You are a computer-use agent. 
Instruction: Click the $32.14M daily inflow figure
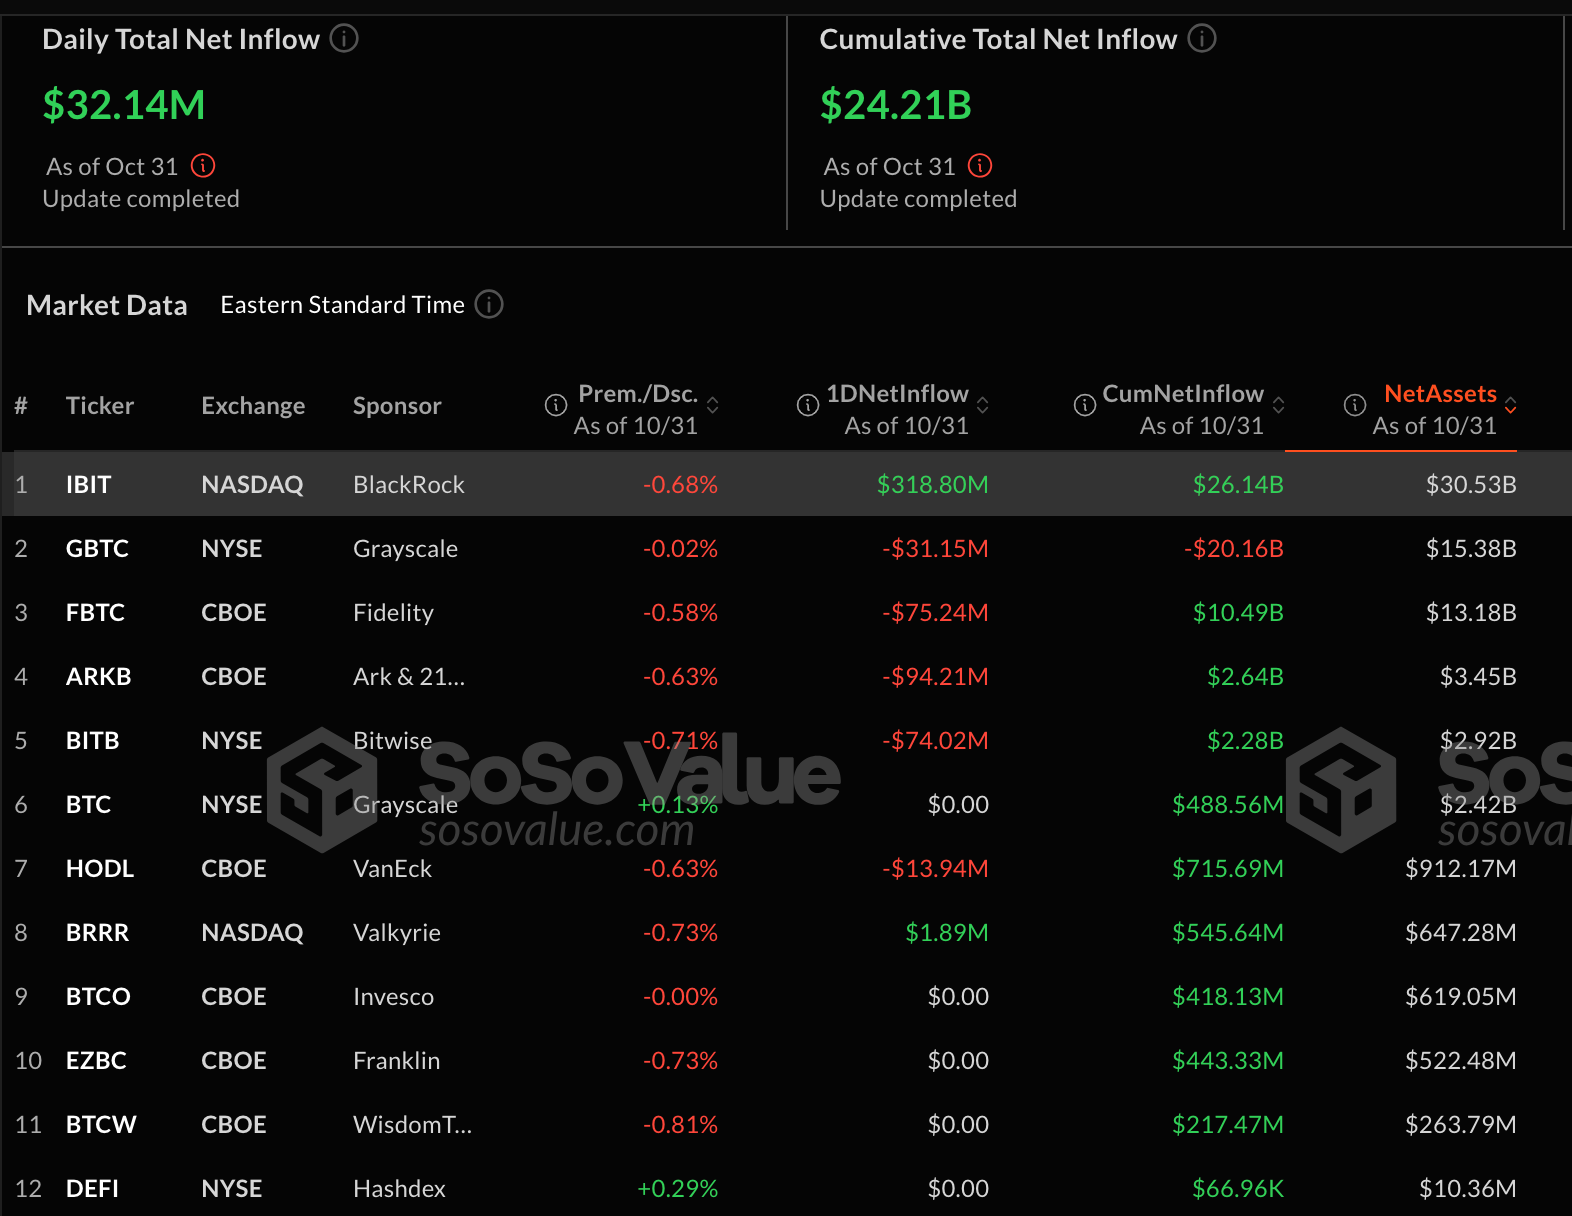click(x=124, y=105)
